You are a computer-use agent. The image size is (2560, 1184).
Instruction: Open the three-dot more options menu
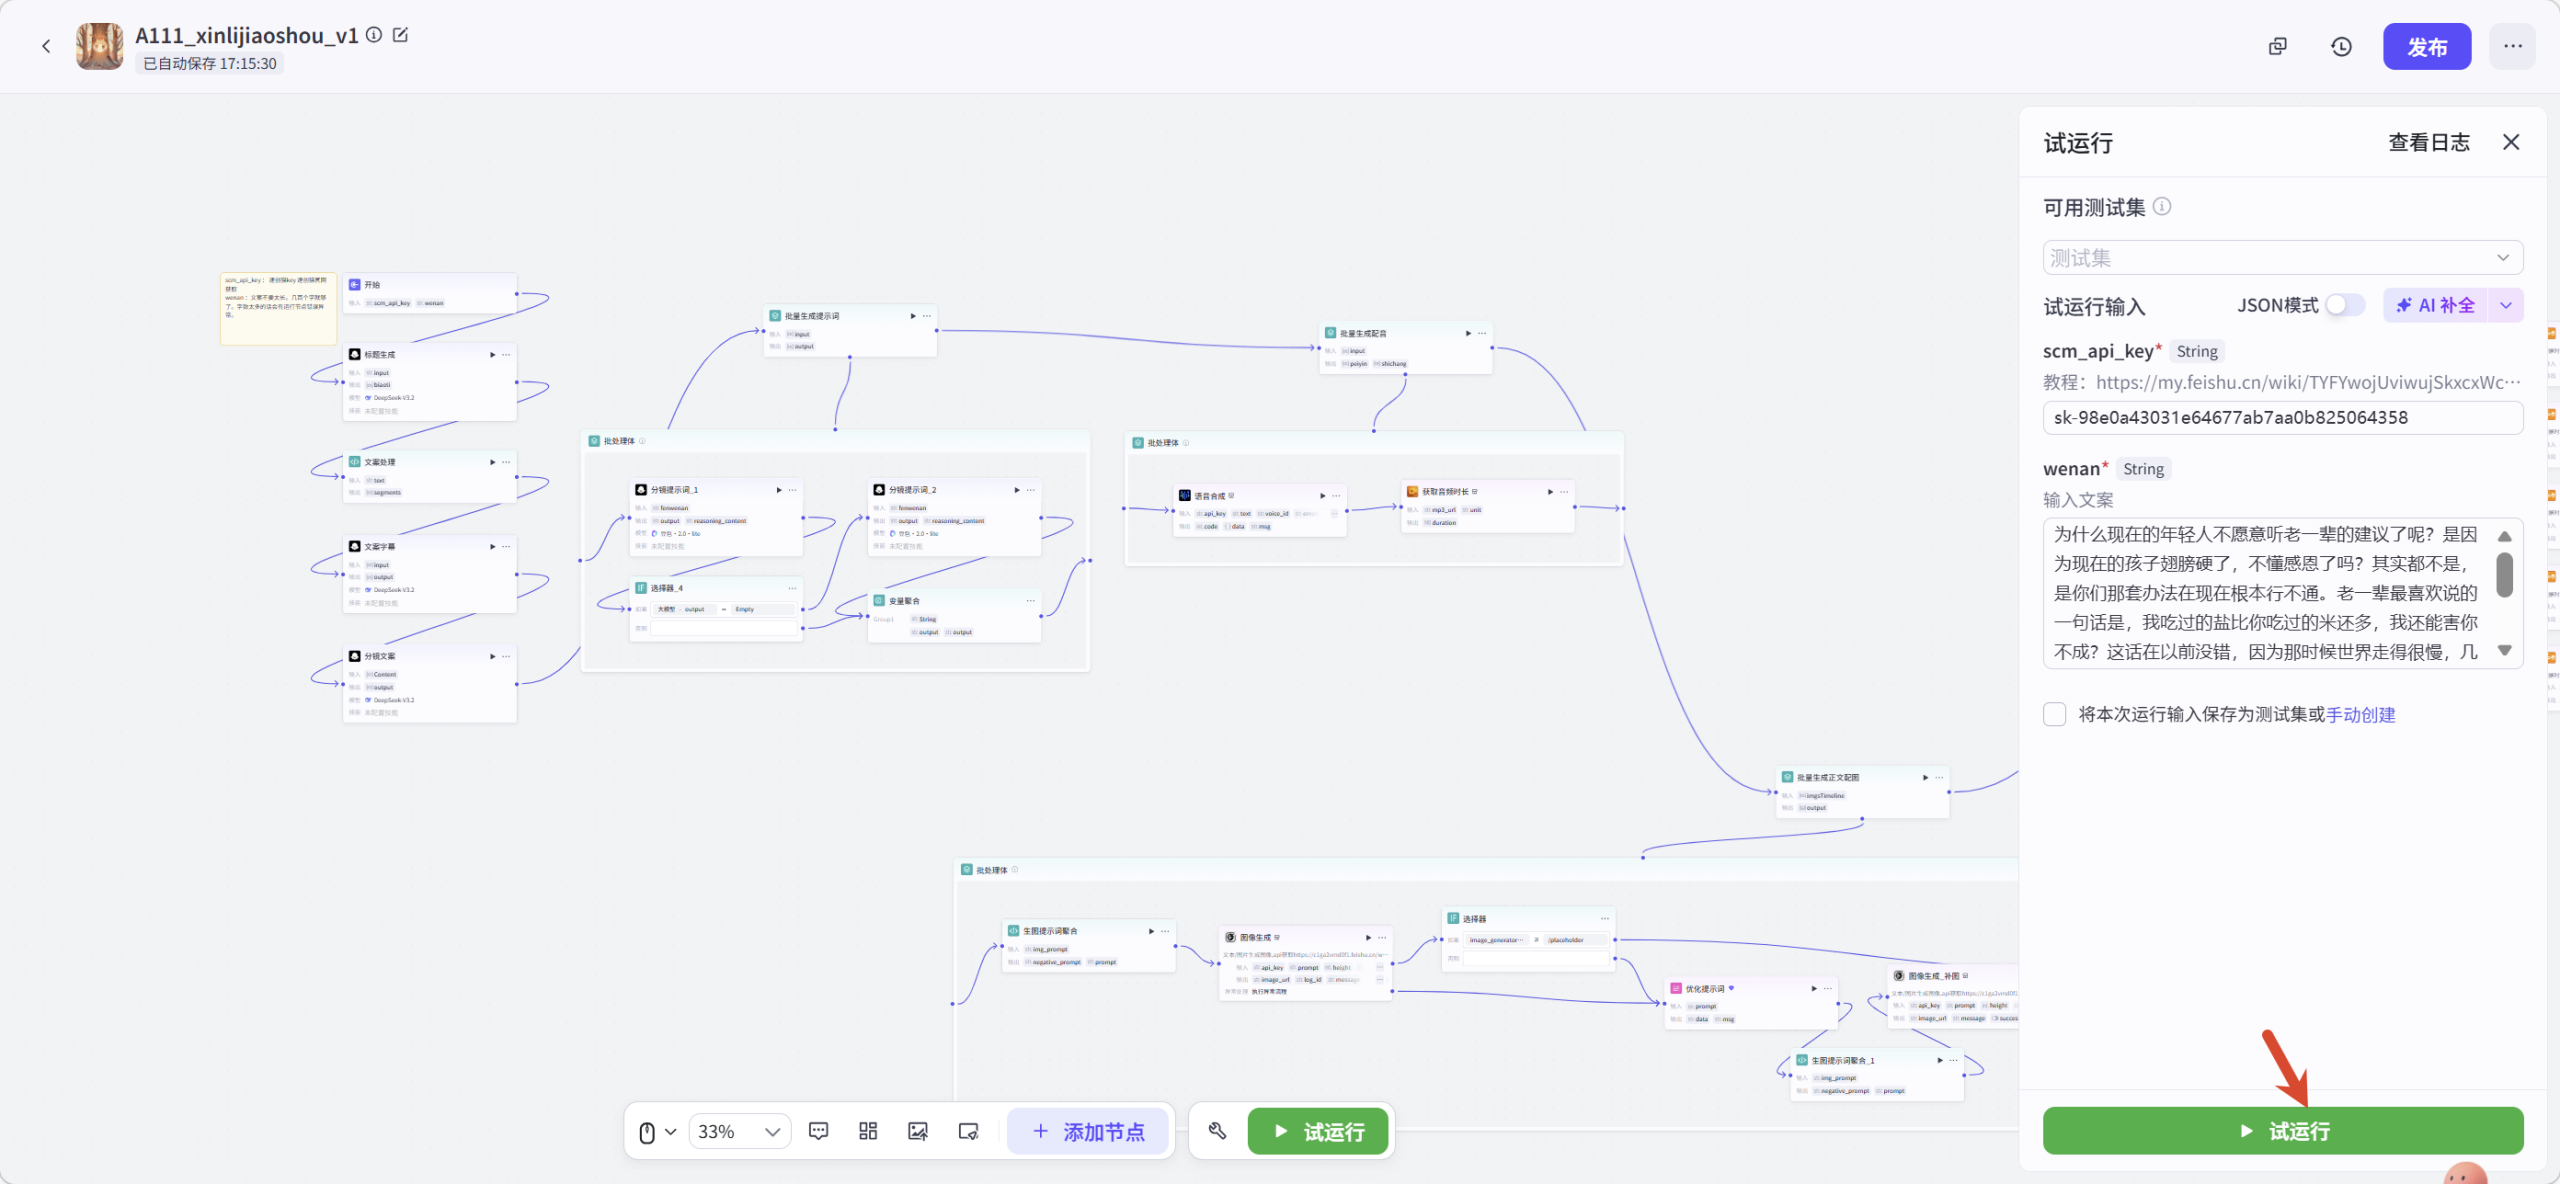click(x=2512, y=46)
